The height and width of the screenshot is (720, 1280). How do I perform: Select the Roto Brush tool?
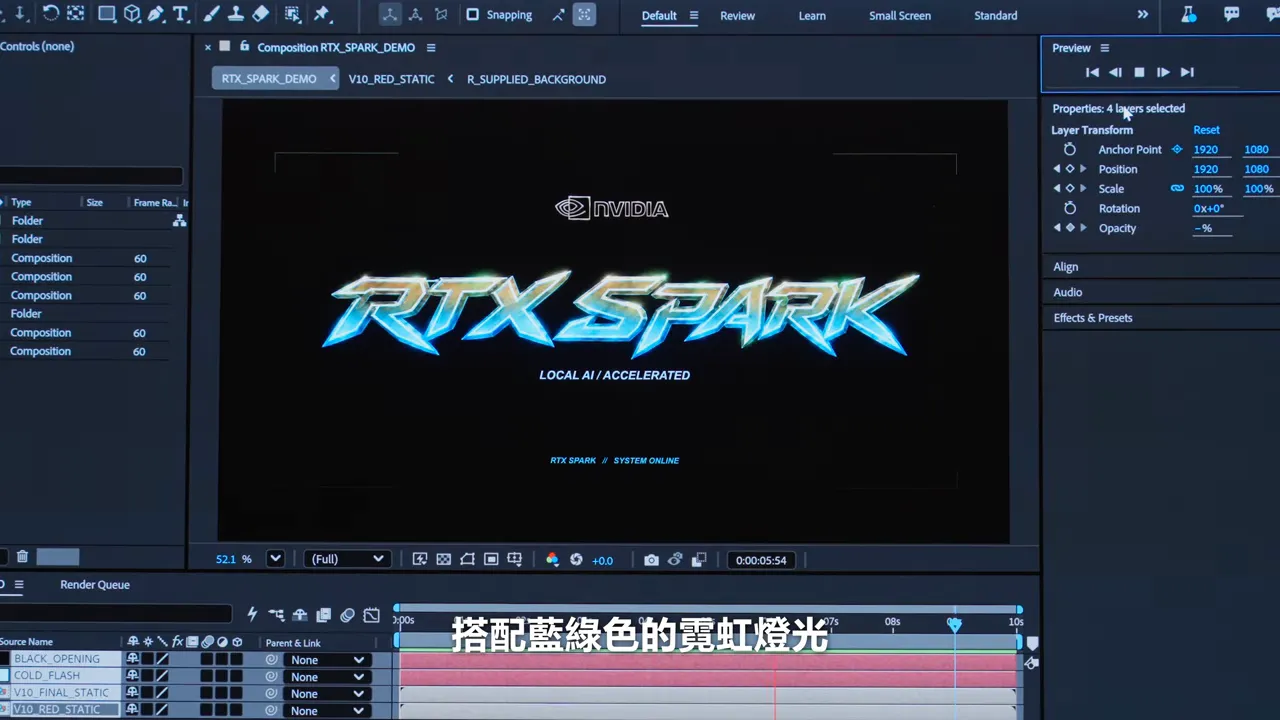tap(292, 14)
